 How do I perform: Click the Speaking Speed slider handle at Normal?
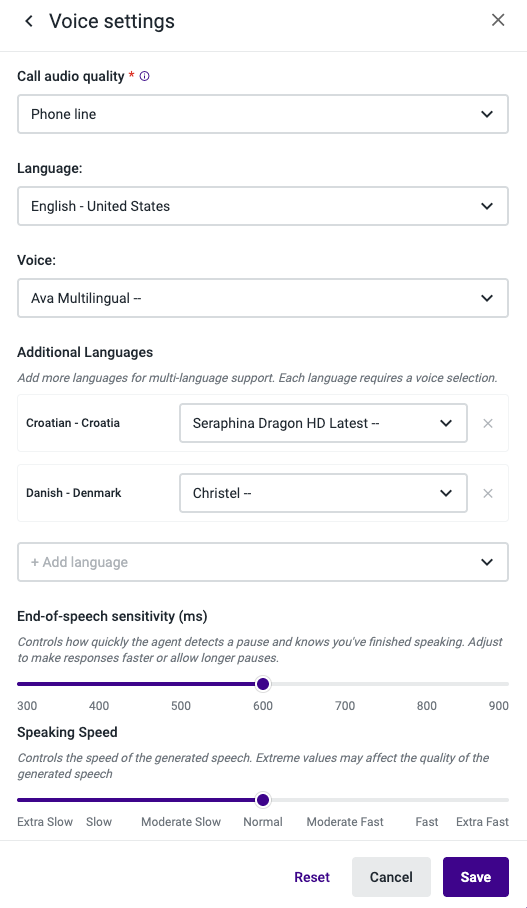coord(263,800)
